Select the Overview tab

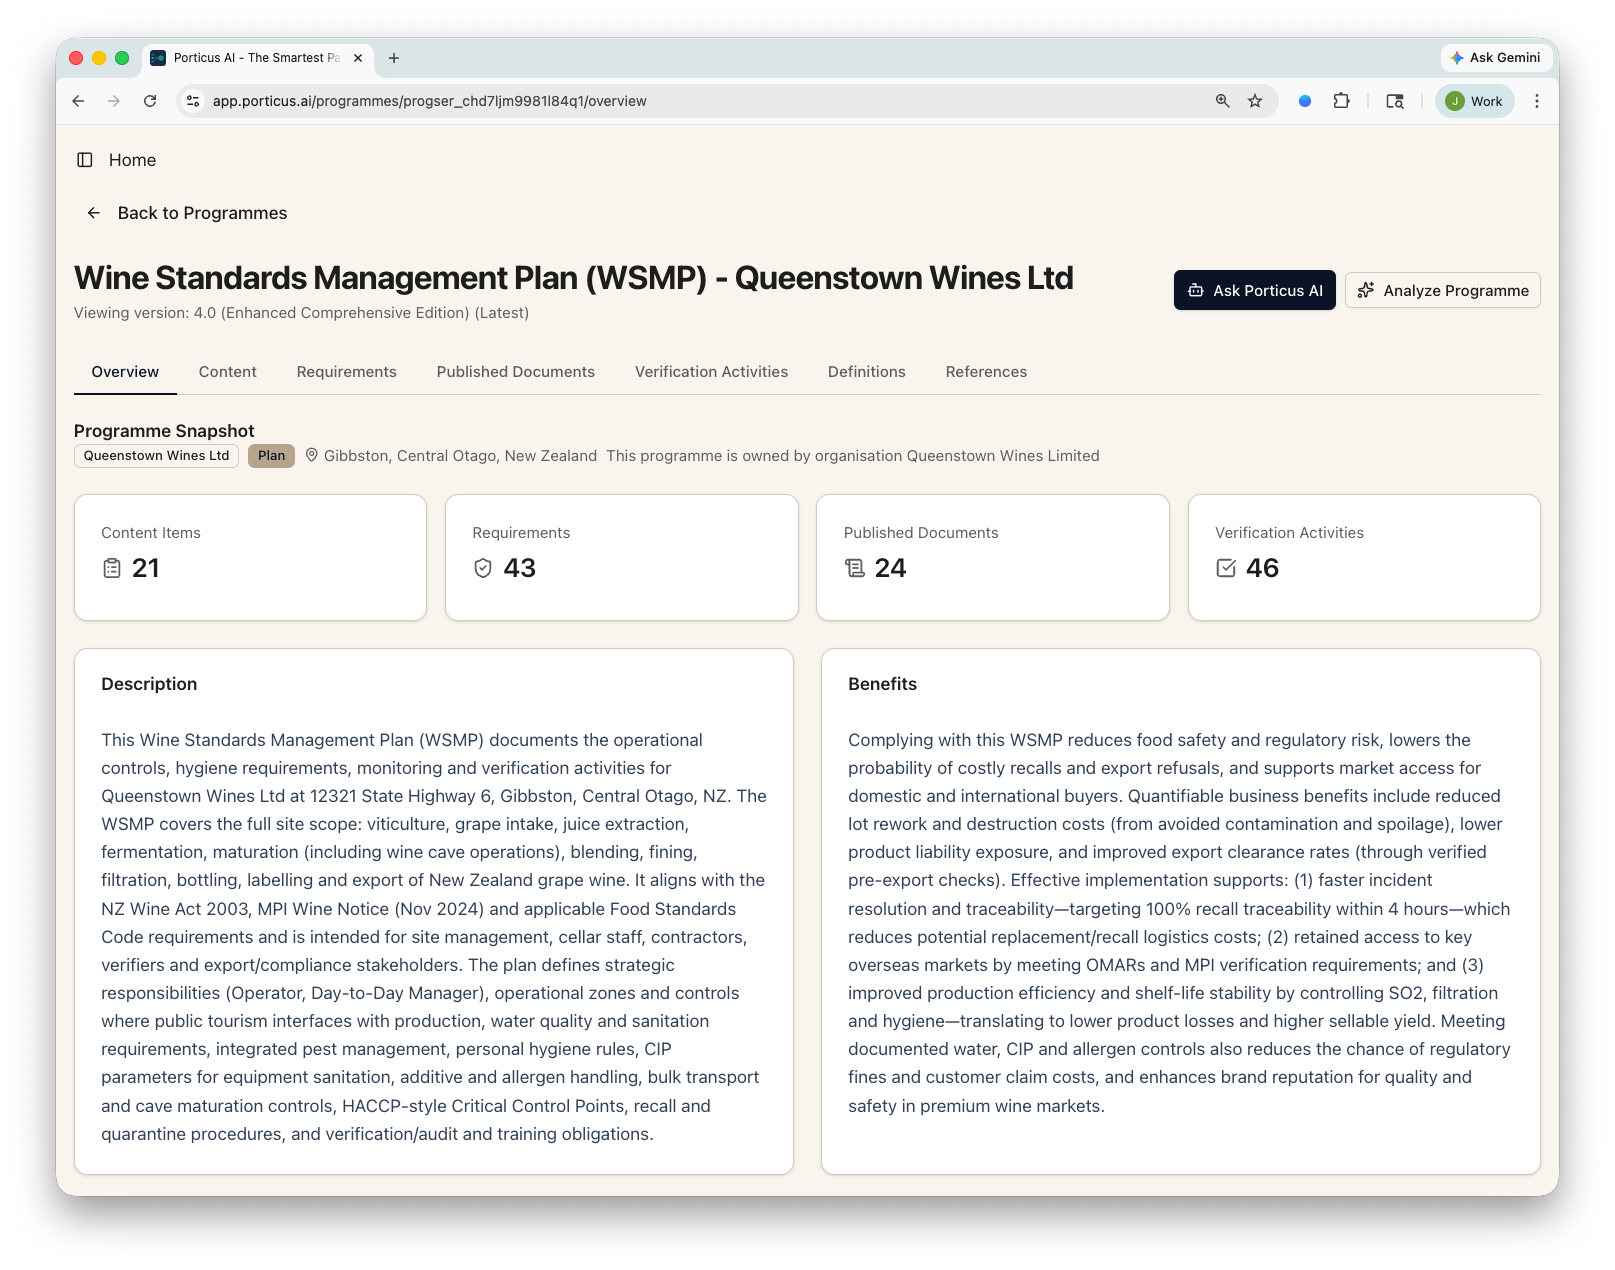point(125,372)
